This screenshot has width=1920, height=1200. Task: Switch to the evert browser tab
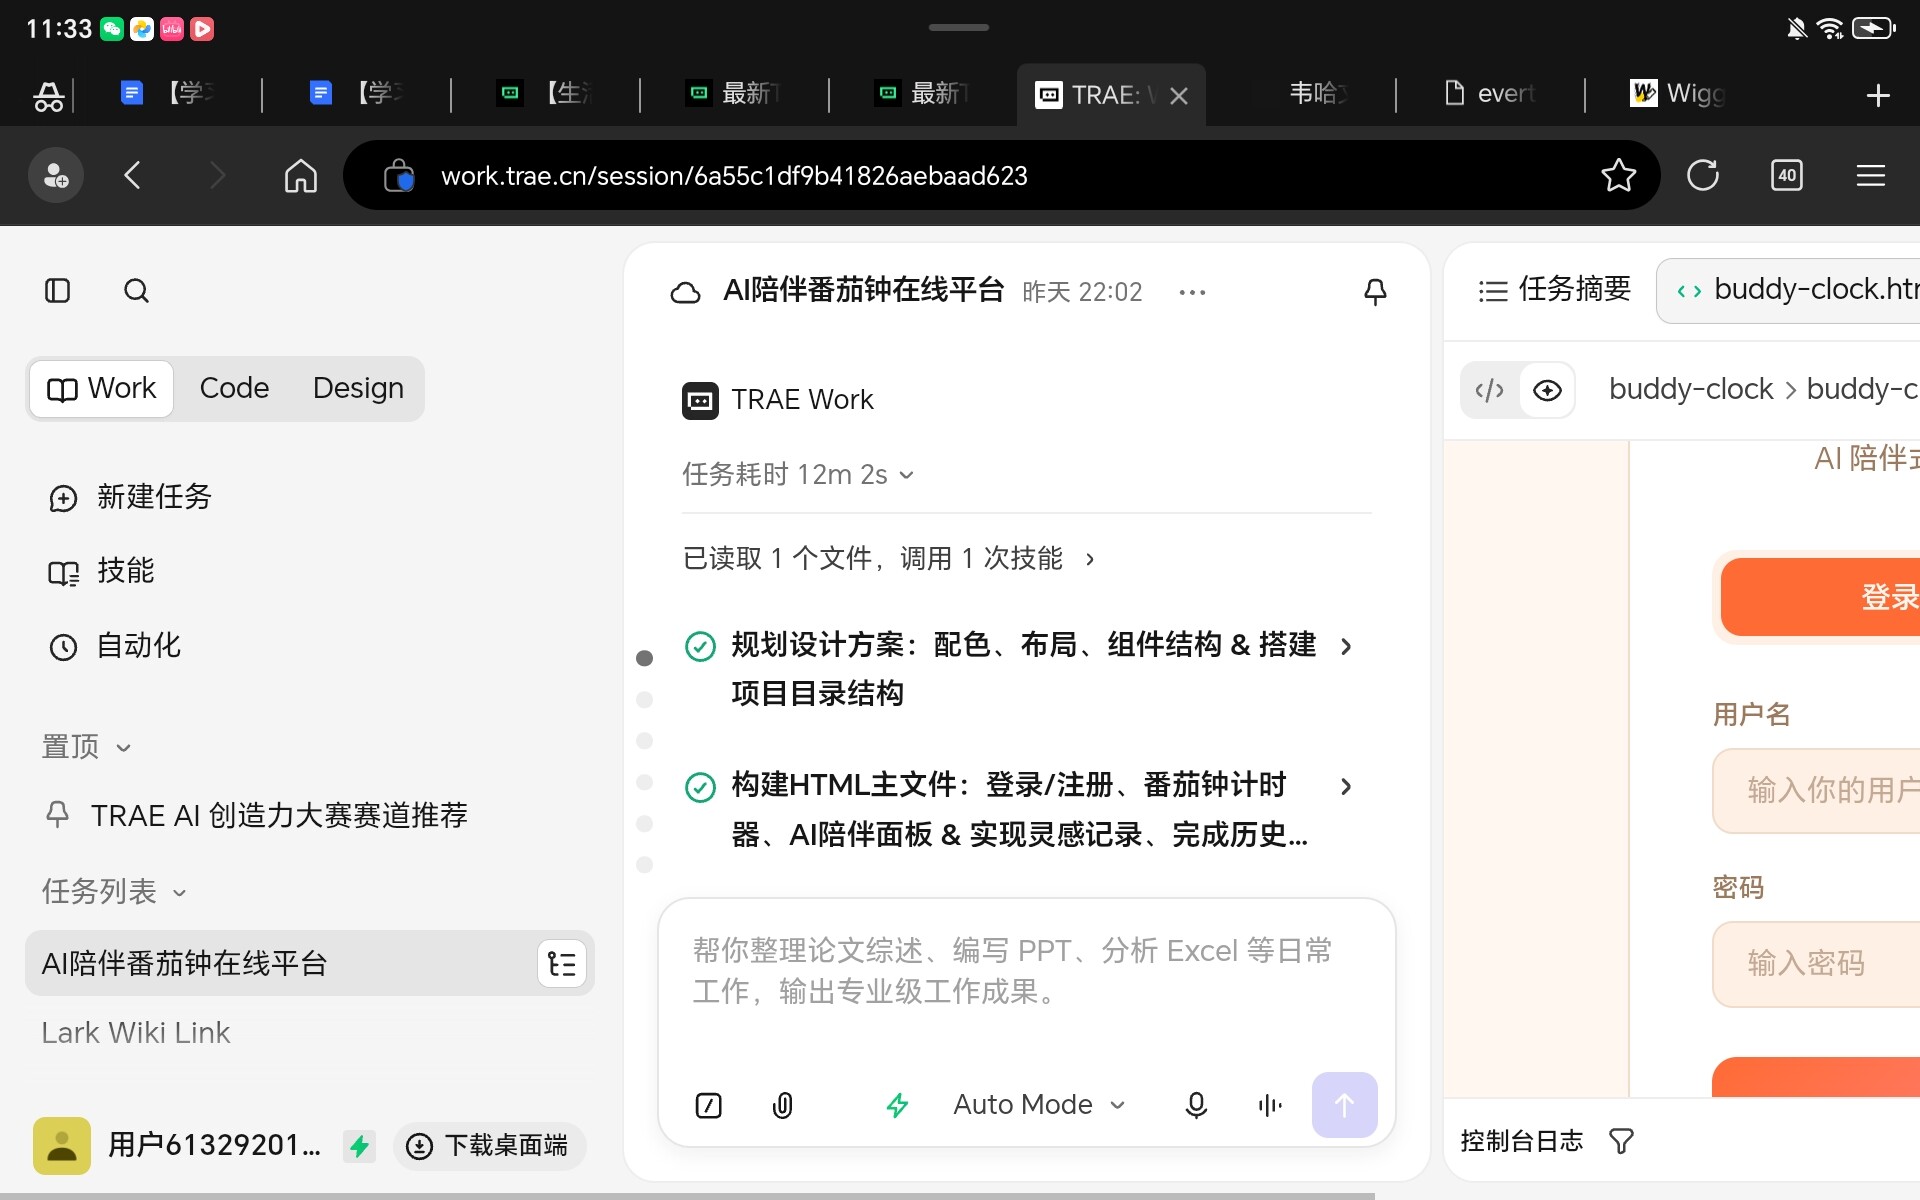(x=1490, y=94)
